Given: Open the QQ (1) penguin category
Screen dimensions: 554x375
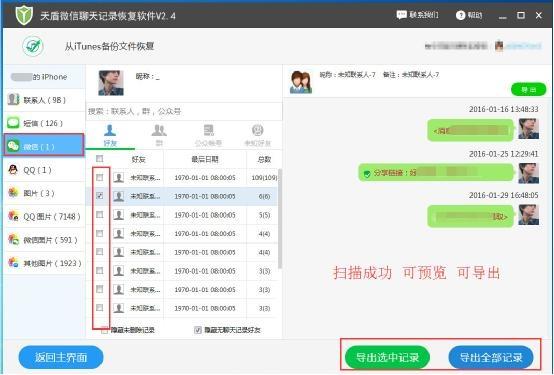Looking at the screenshot, I should coord(44,170).
